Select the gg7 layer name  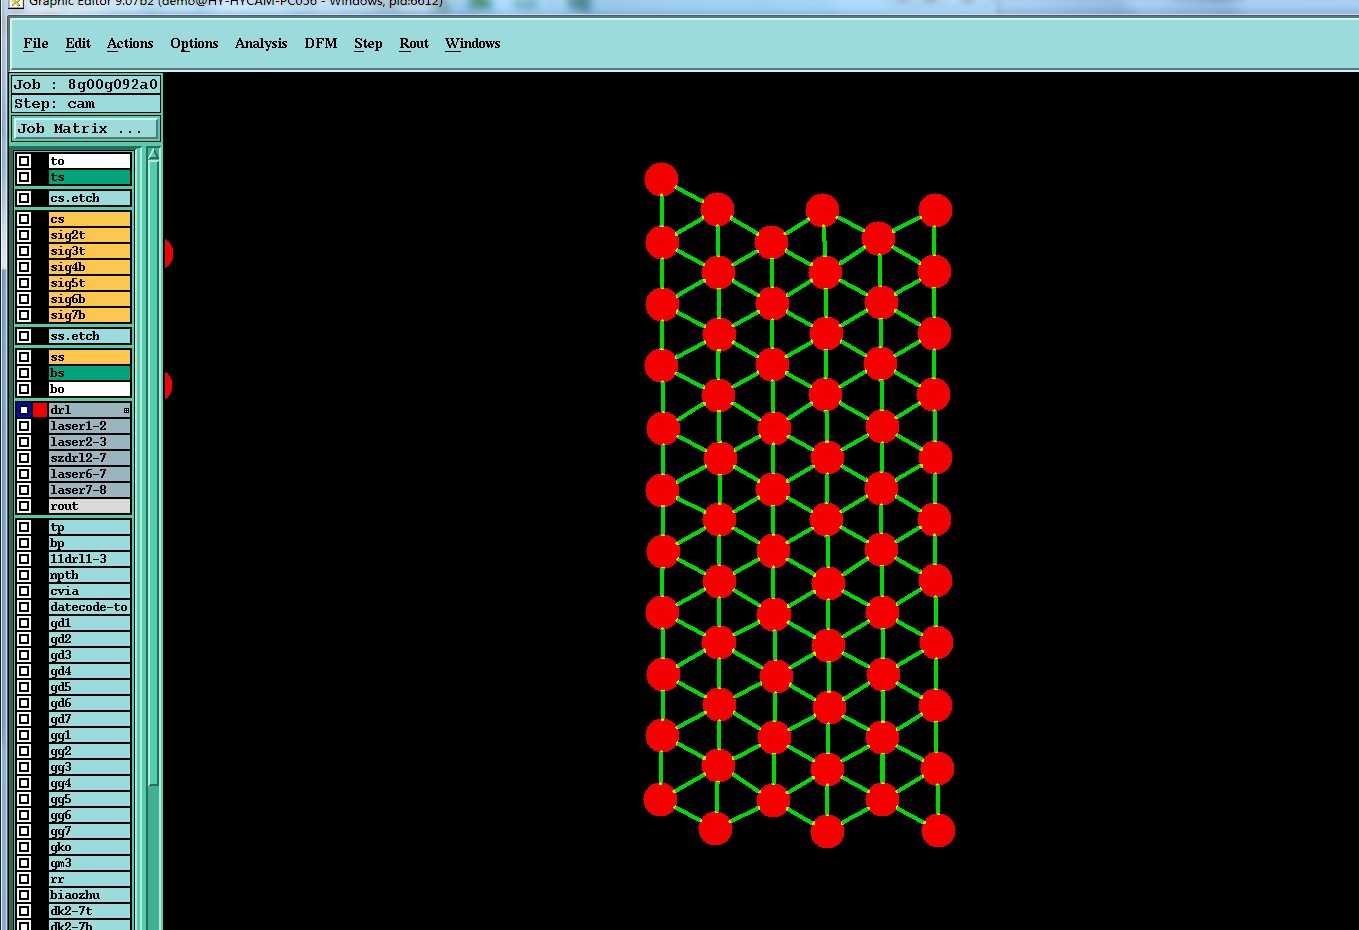90,831
